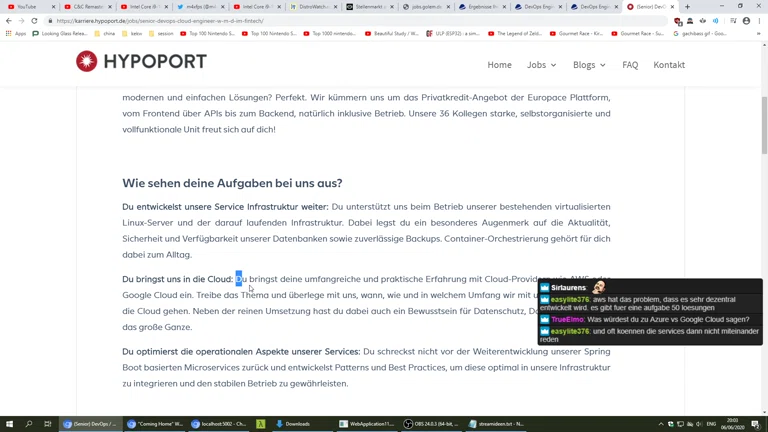Click the Hypoport logo
768x432 pixels.
coord(141,62)
